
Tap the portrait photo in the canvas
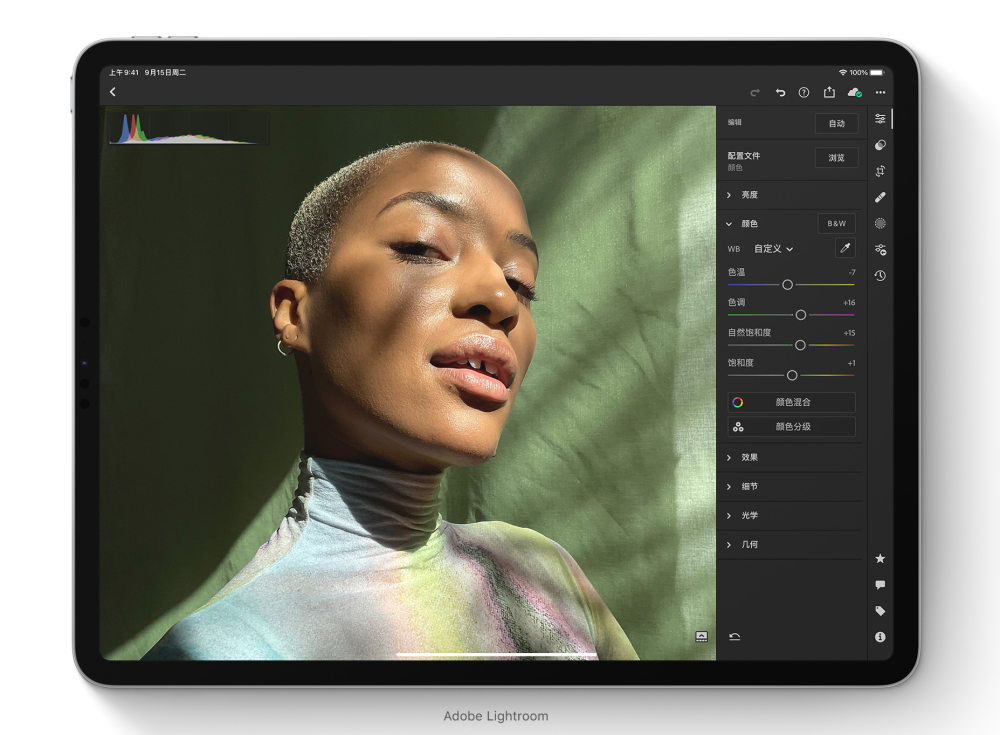tap(408, 383)
